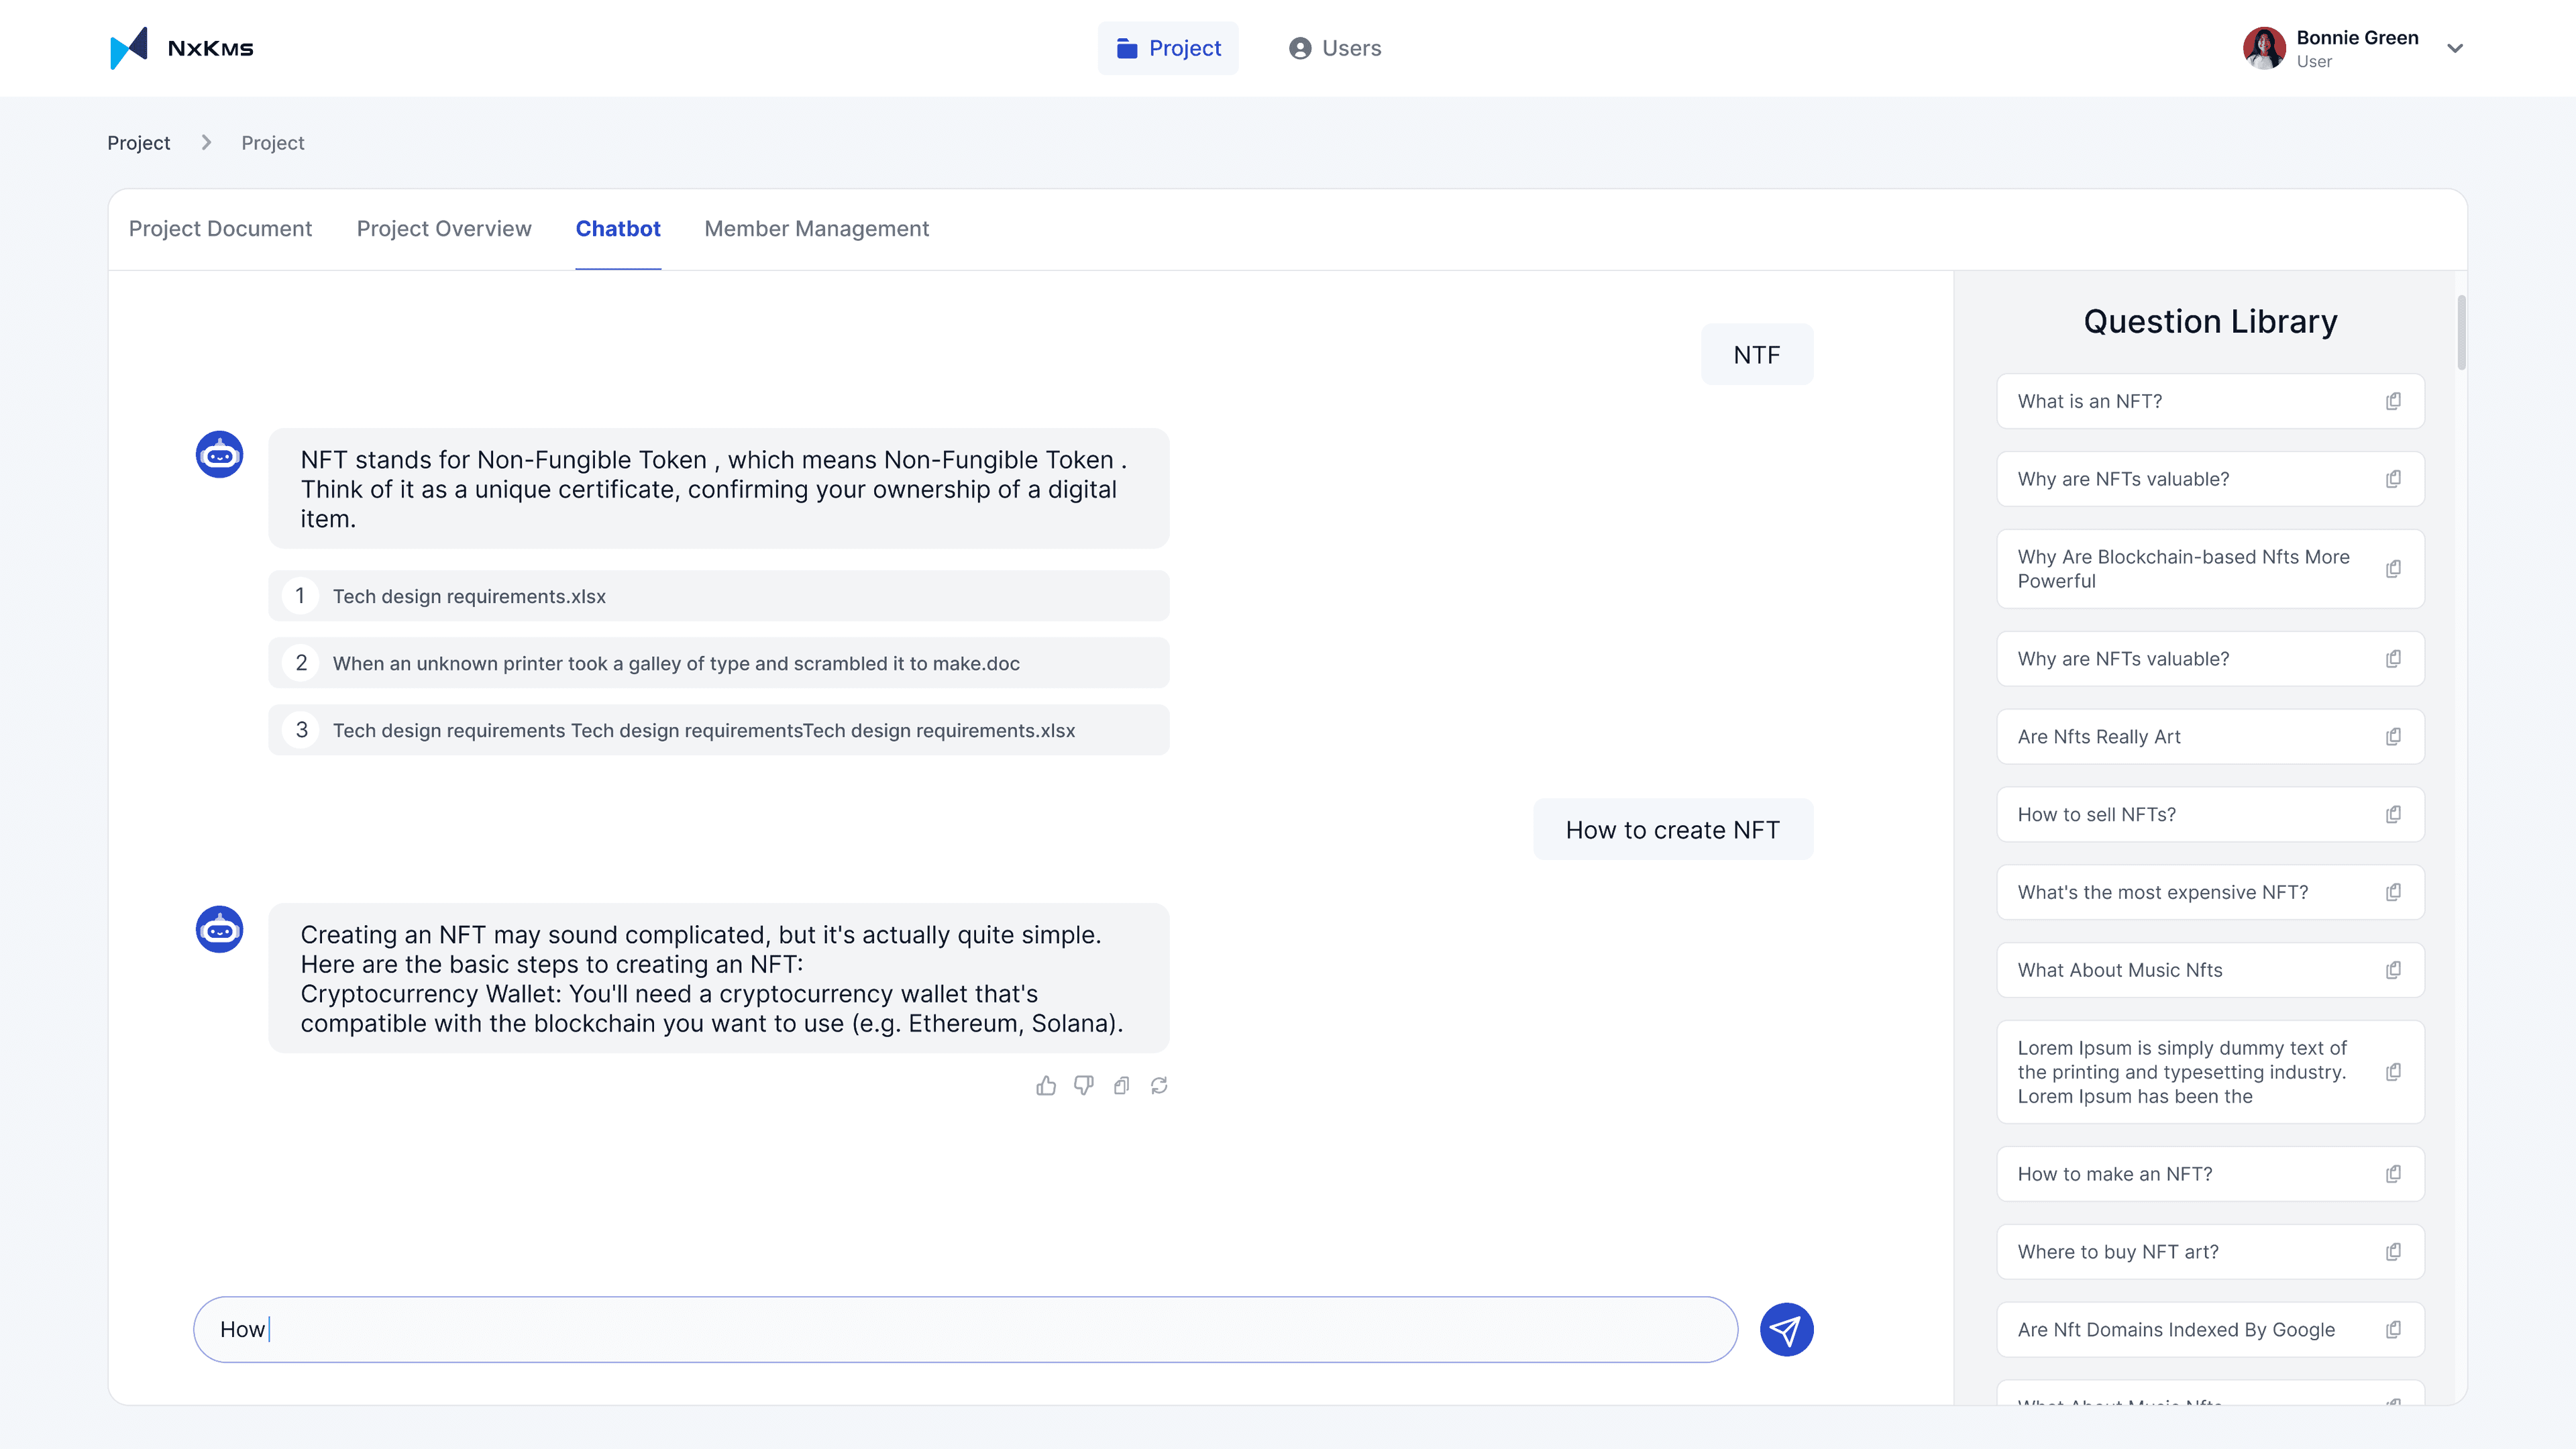Select 'What is an NFT?' library question
Viewport: 2576px width, 1449px height.
click(x=2211, y=401)
